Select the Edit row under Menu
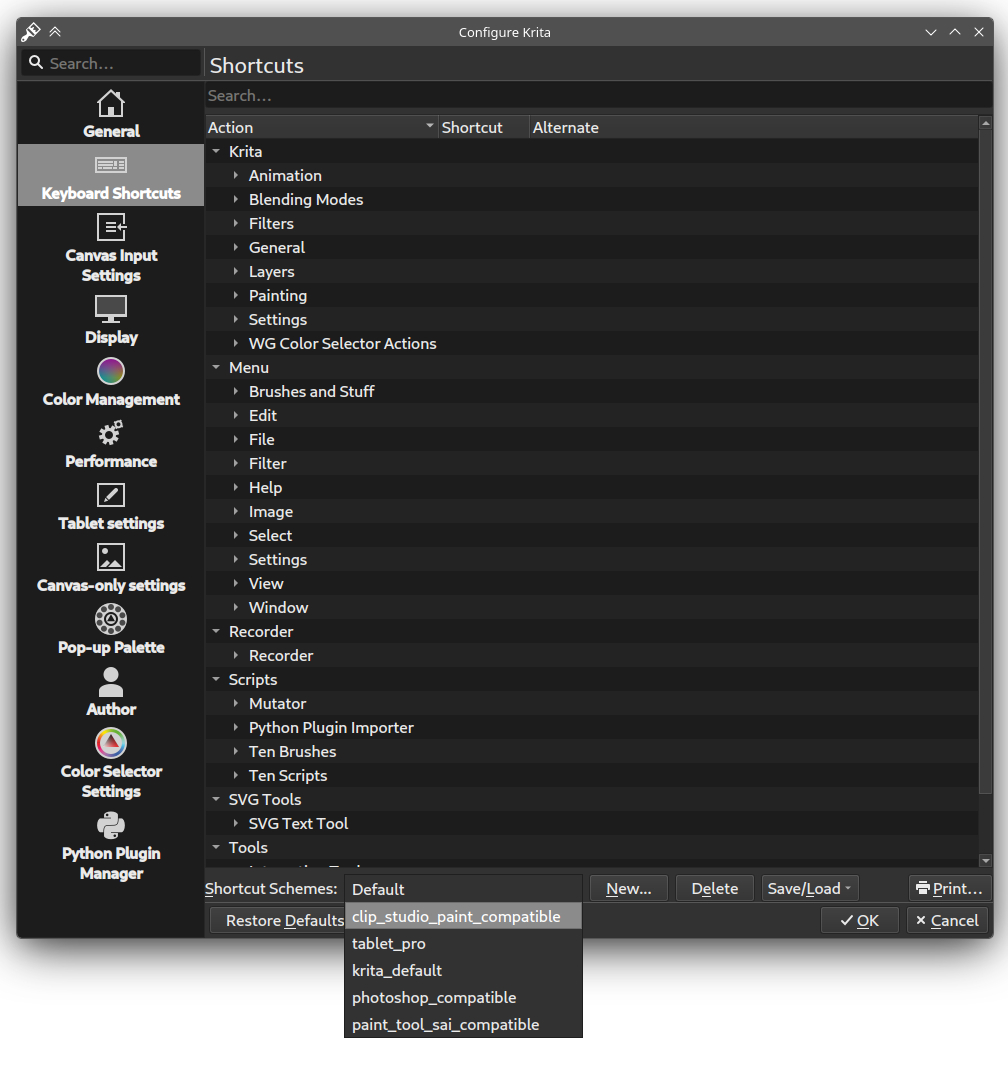 point(591,415)
